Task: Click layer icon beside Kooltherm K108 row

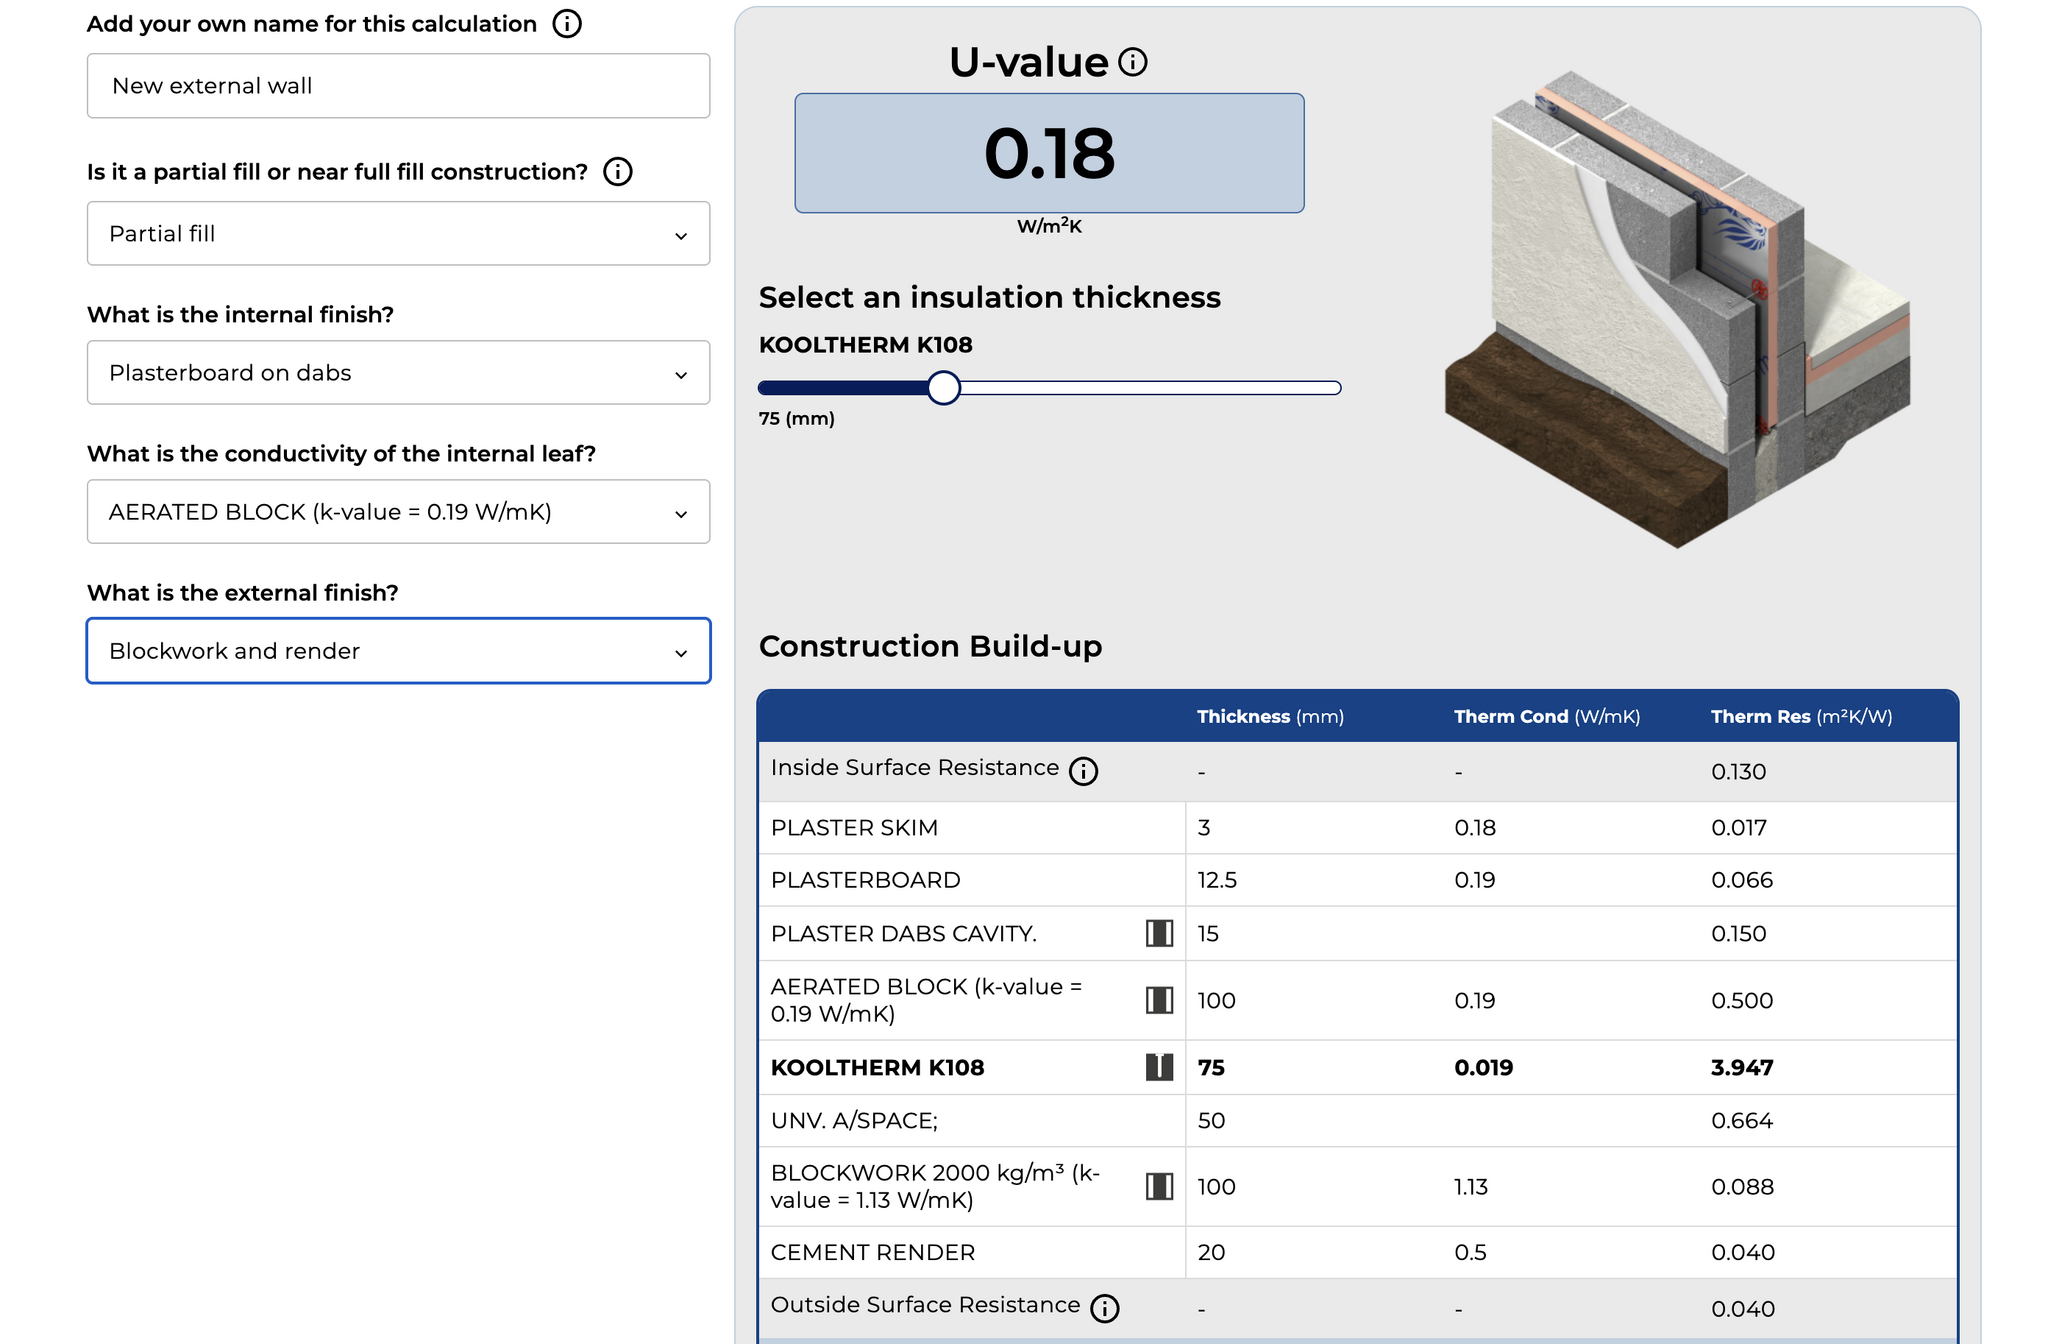Action: pyautogui.click(x=1159, y=1067)
